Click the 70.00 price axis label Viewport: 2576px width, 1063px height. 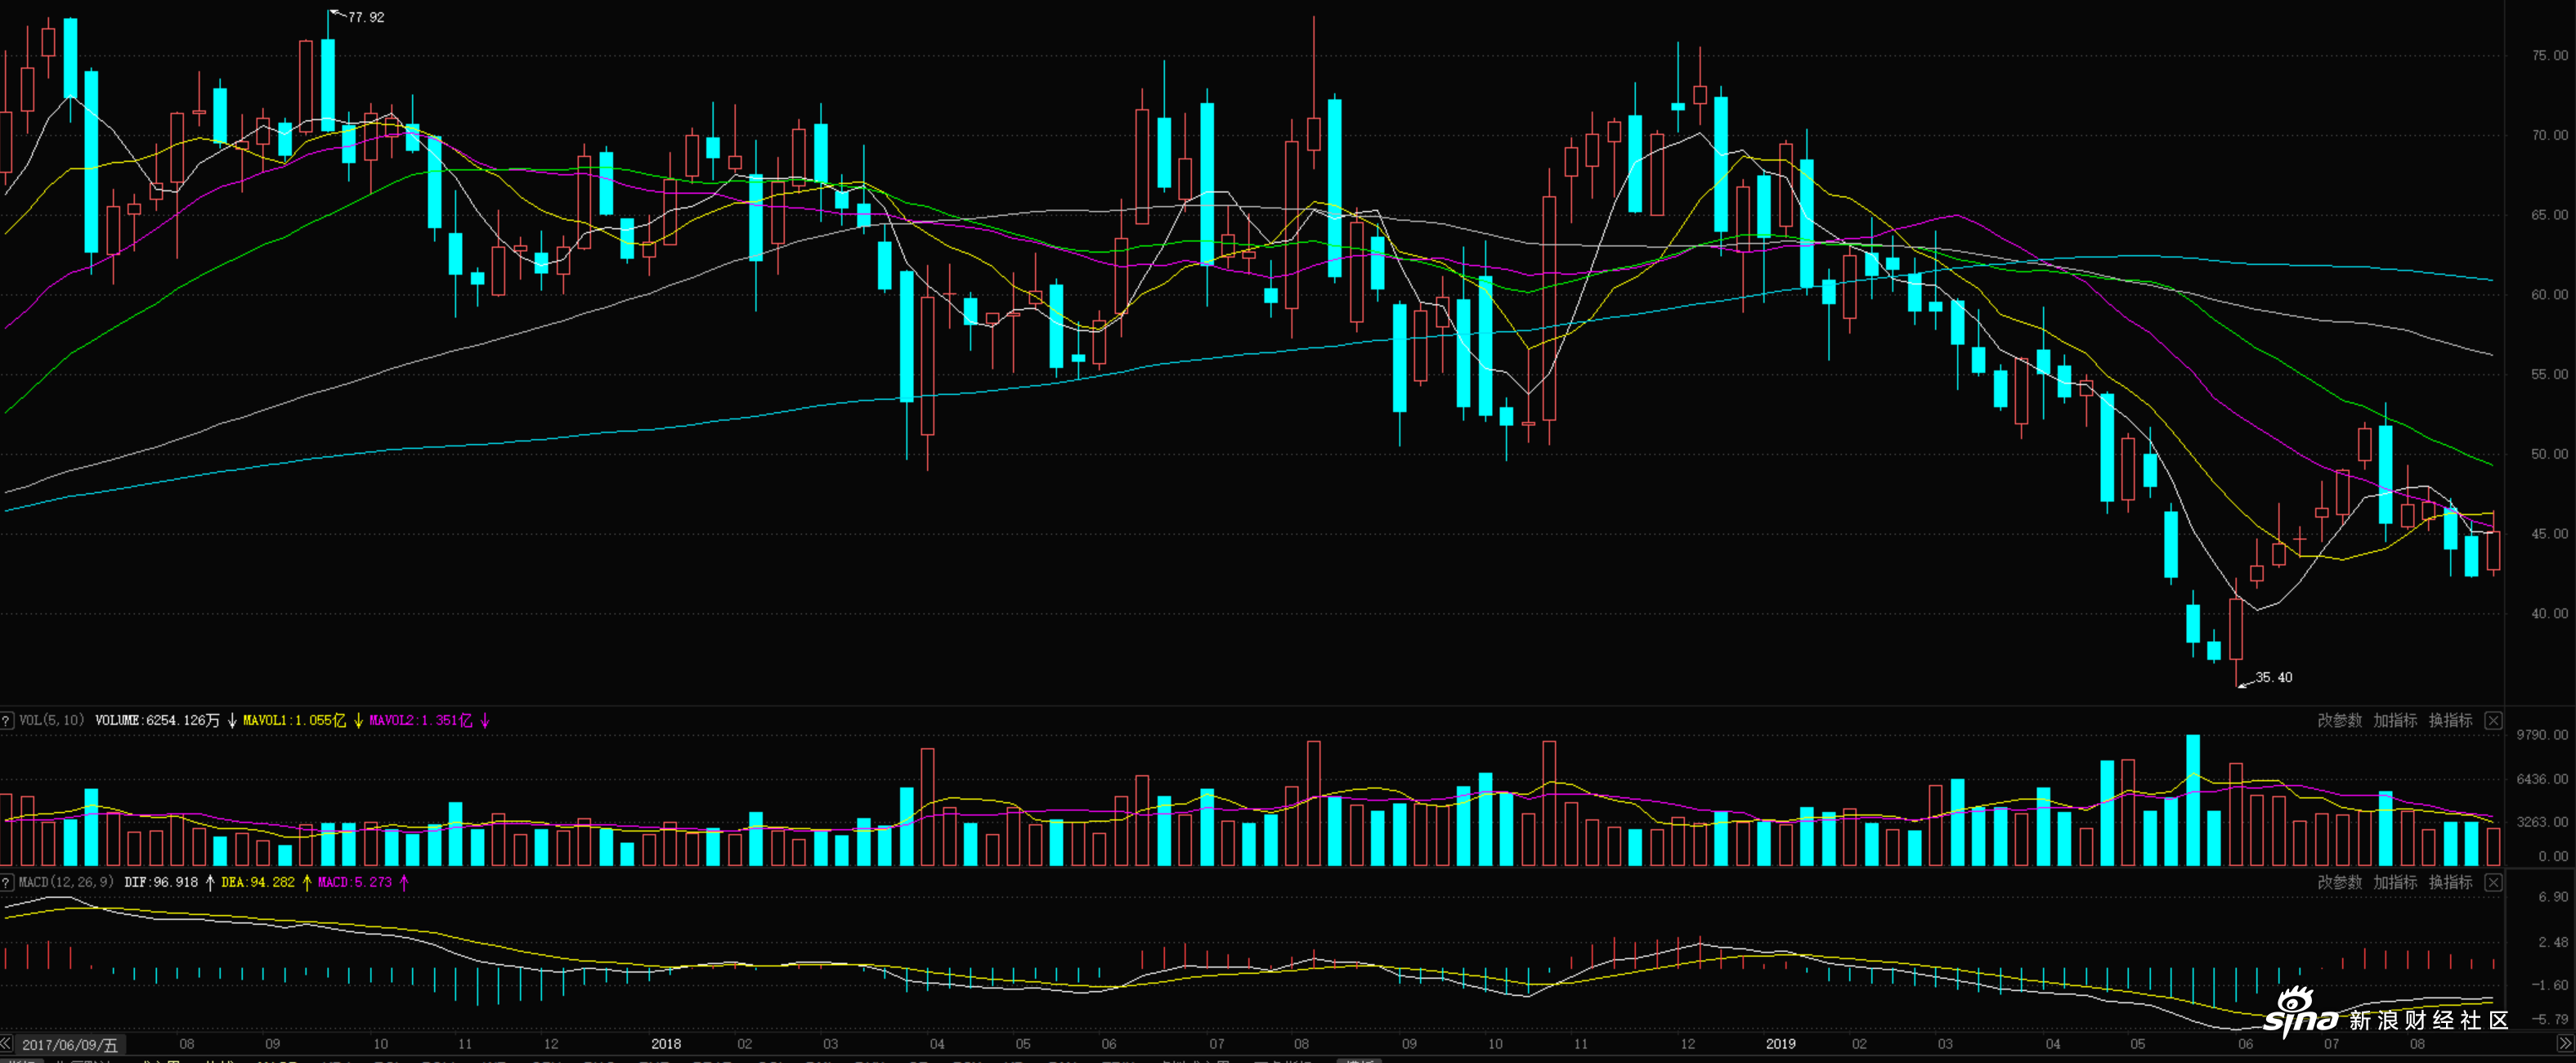(x=2549, y=135)
